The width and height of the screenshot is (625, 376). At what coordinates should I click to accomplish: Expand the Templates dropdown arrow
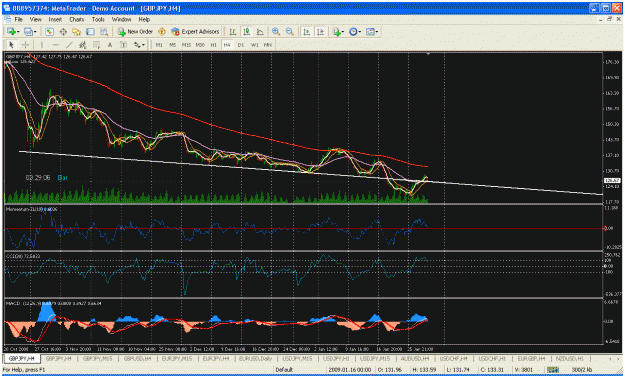[x=377, y=31]
